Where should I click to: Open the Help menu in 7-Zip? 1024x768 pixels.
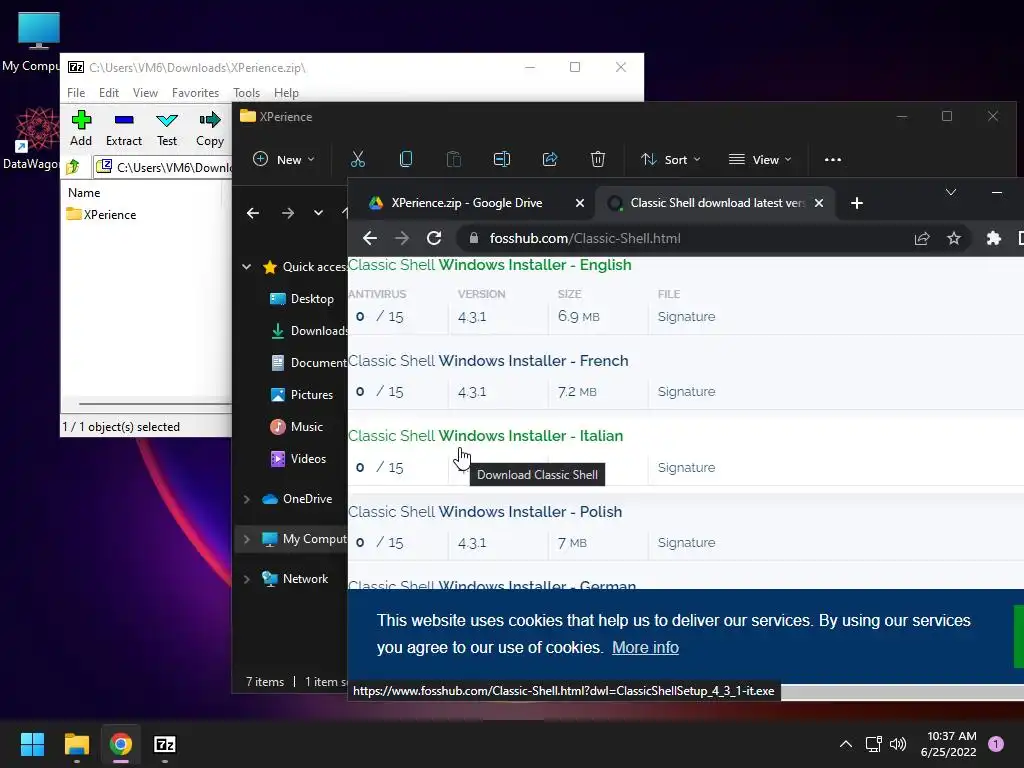(x=286, y=93)
